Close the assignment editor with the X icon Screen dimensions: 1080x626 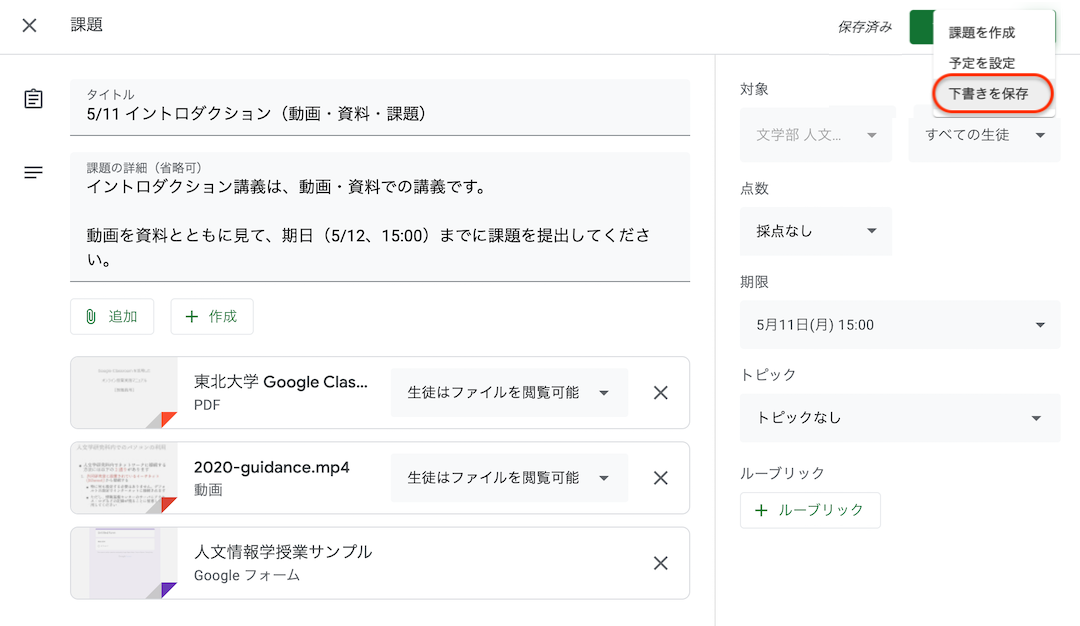(x=29, y=25)
